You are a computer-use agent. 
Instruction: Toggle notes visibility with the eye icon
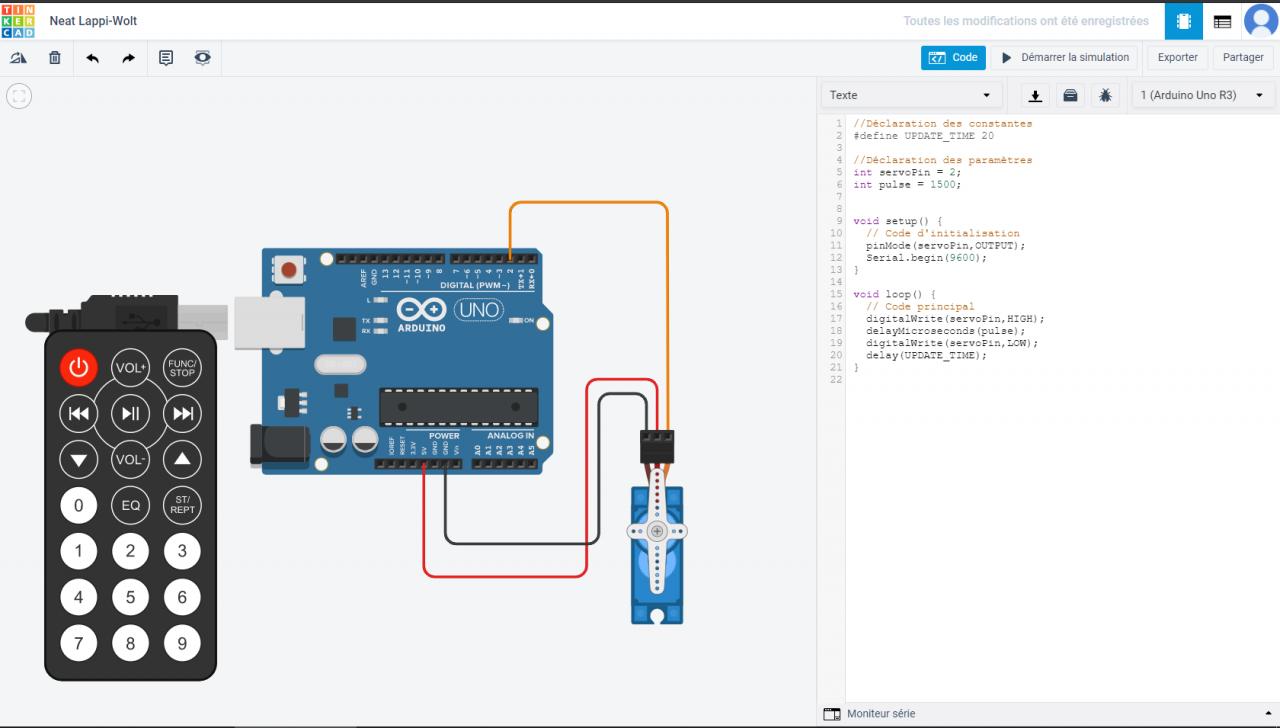pos(203,58)
